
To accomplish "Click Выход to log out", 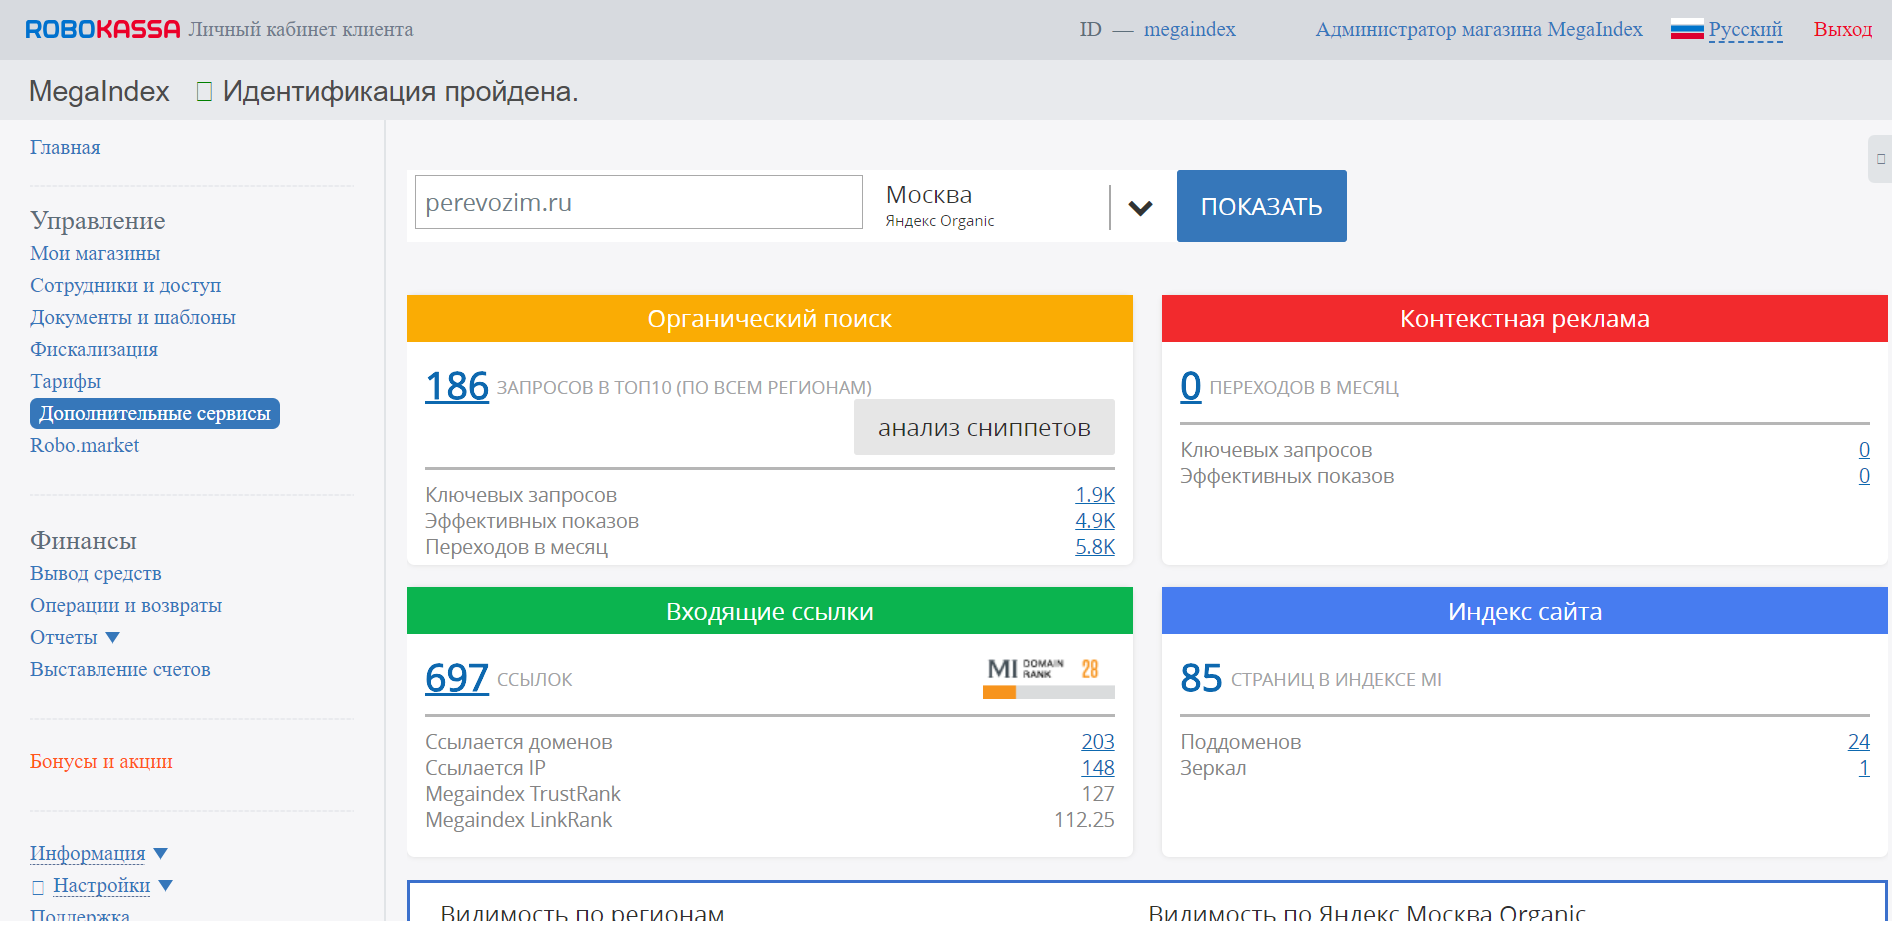I will 1842,29.
